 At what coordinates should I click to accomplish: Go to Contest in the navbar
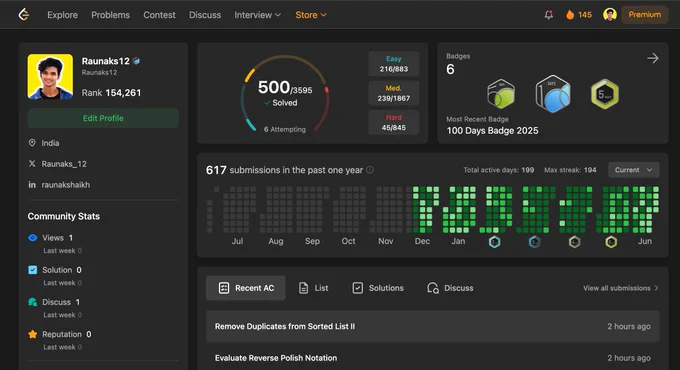point(159,15)
